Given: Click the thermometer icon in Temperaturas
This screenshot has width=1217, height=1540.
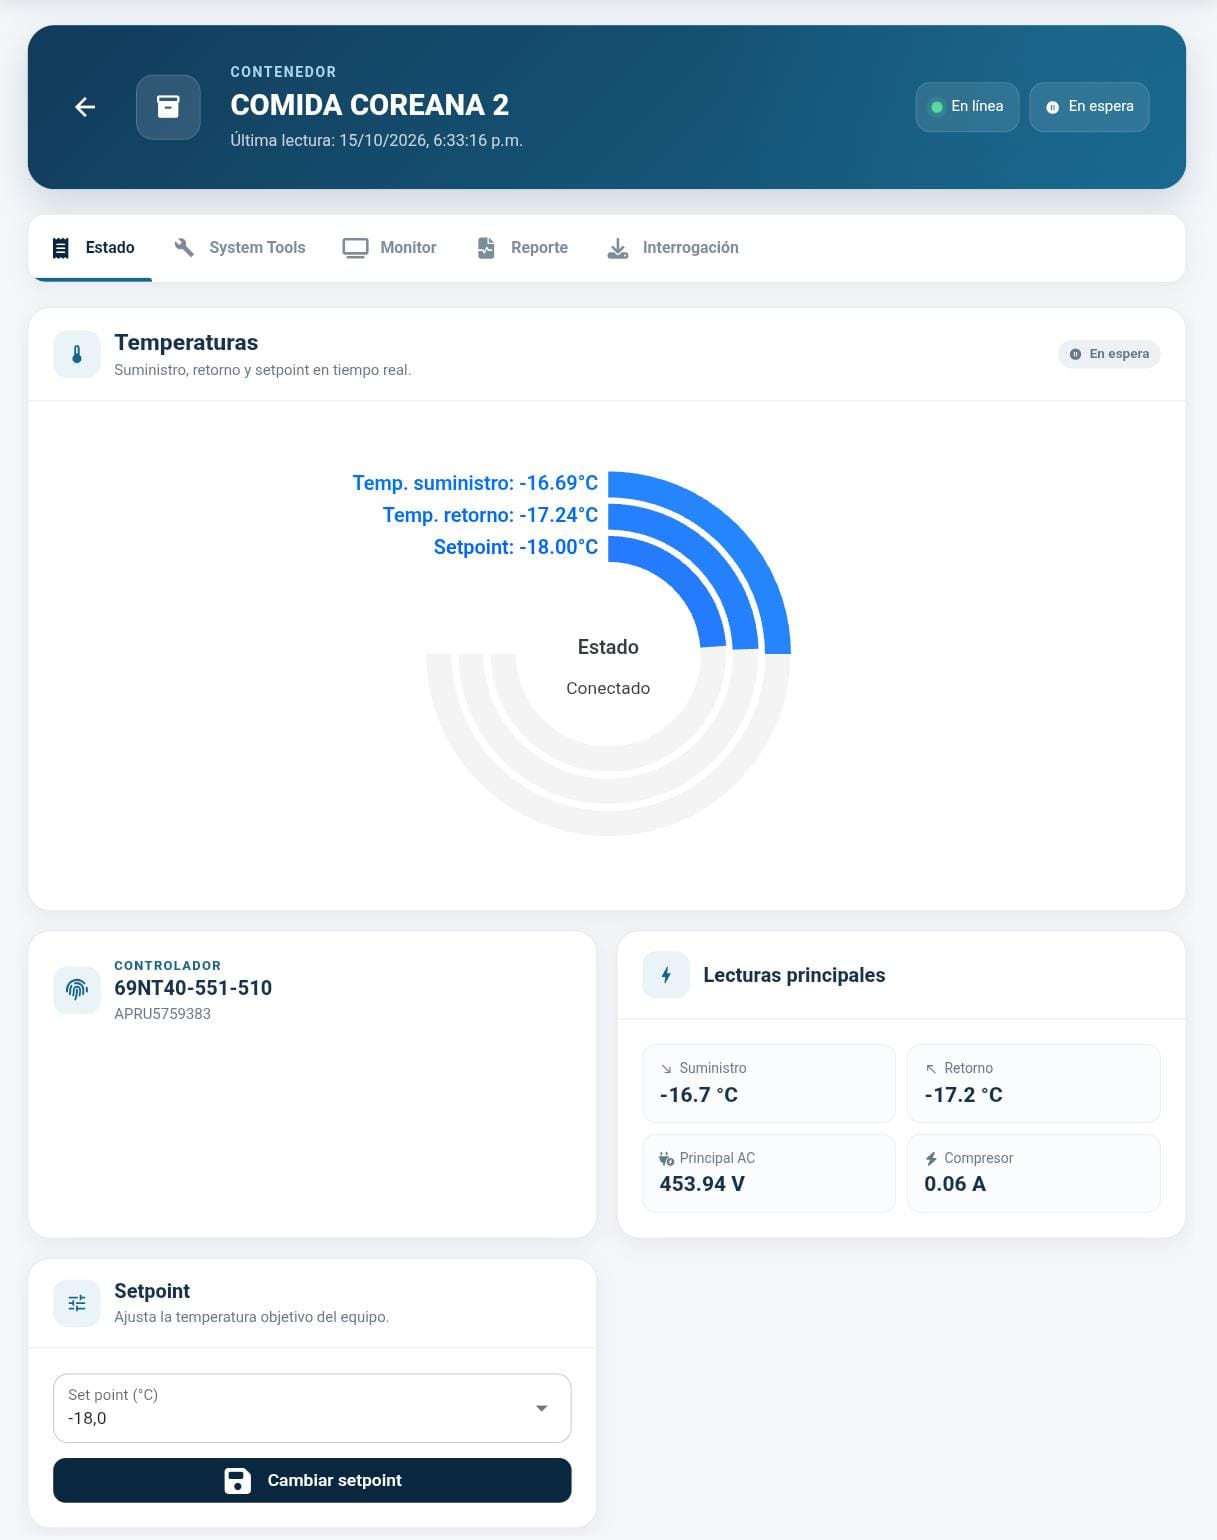Looking at the screenshot, I should click(77, 354).
